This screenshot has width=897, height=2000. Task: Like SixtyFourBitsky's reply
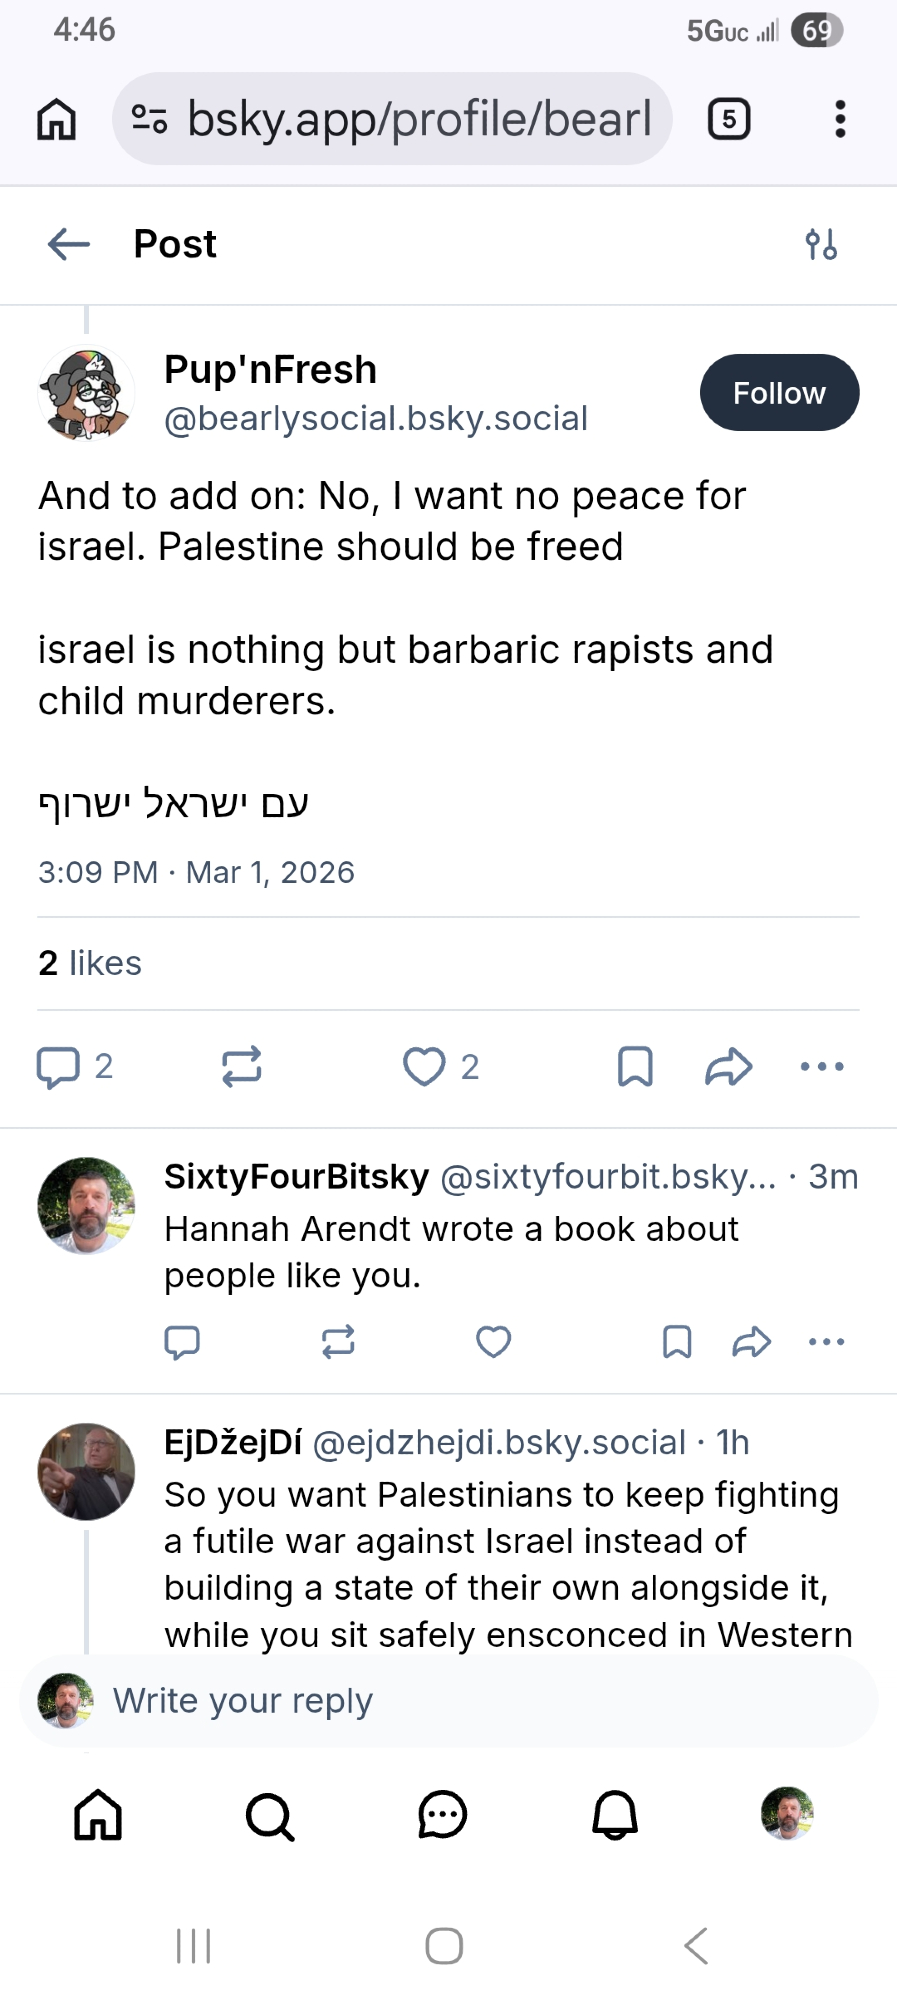coord(493,1341)
